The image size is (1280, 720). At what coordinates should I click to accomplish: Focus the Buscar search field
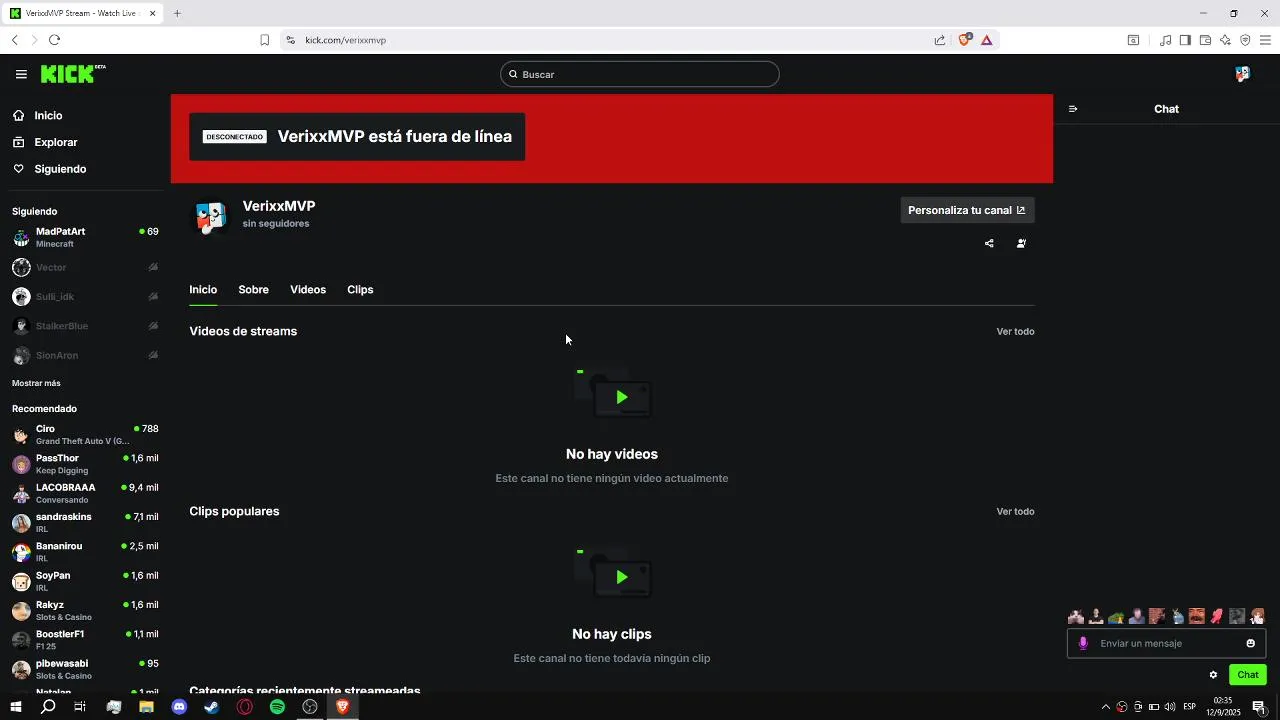pyautogui.click(x=640, y=74)
